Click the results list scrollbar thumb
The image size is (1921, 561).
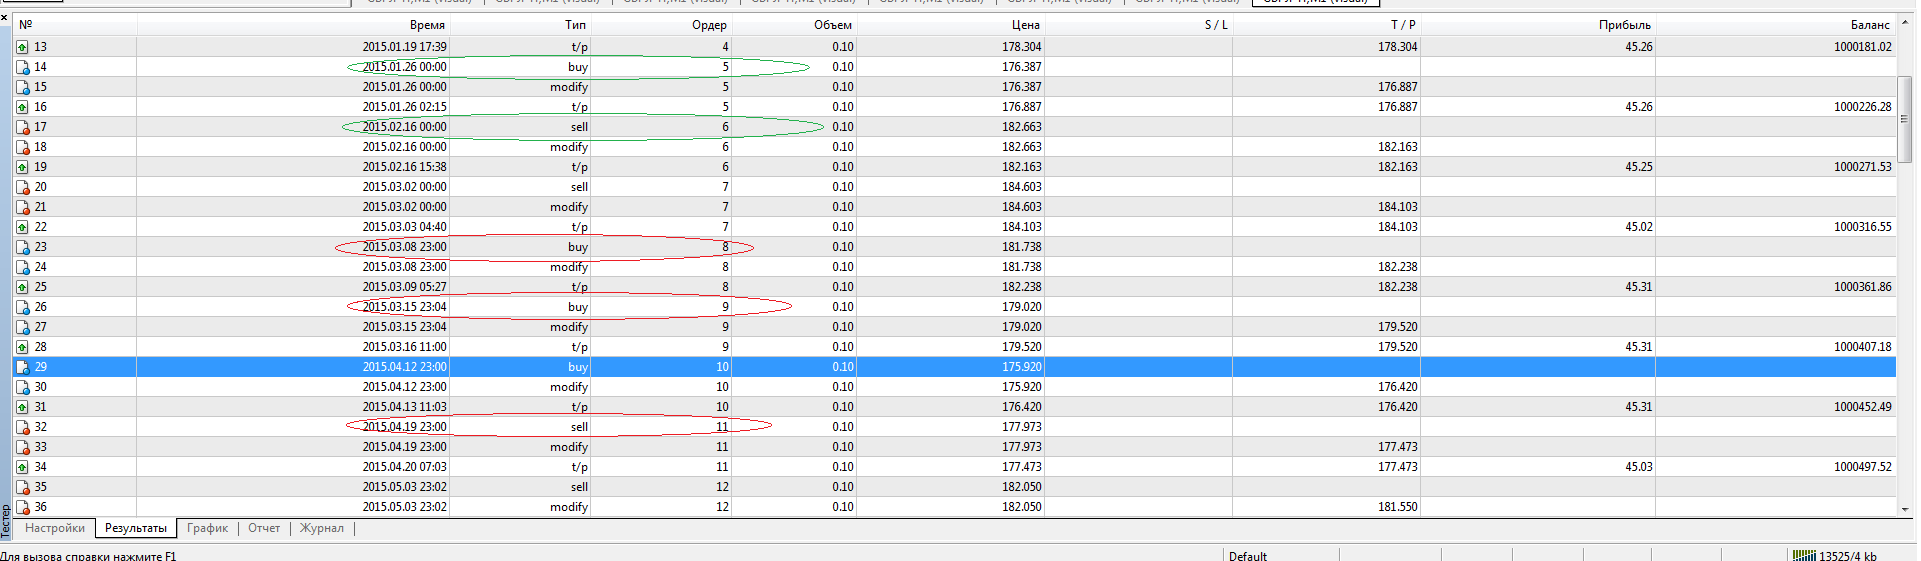pyautogui.click(x=1905, y=118)
